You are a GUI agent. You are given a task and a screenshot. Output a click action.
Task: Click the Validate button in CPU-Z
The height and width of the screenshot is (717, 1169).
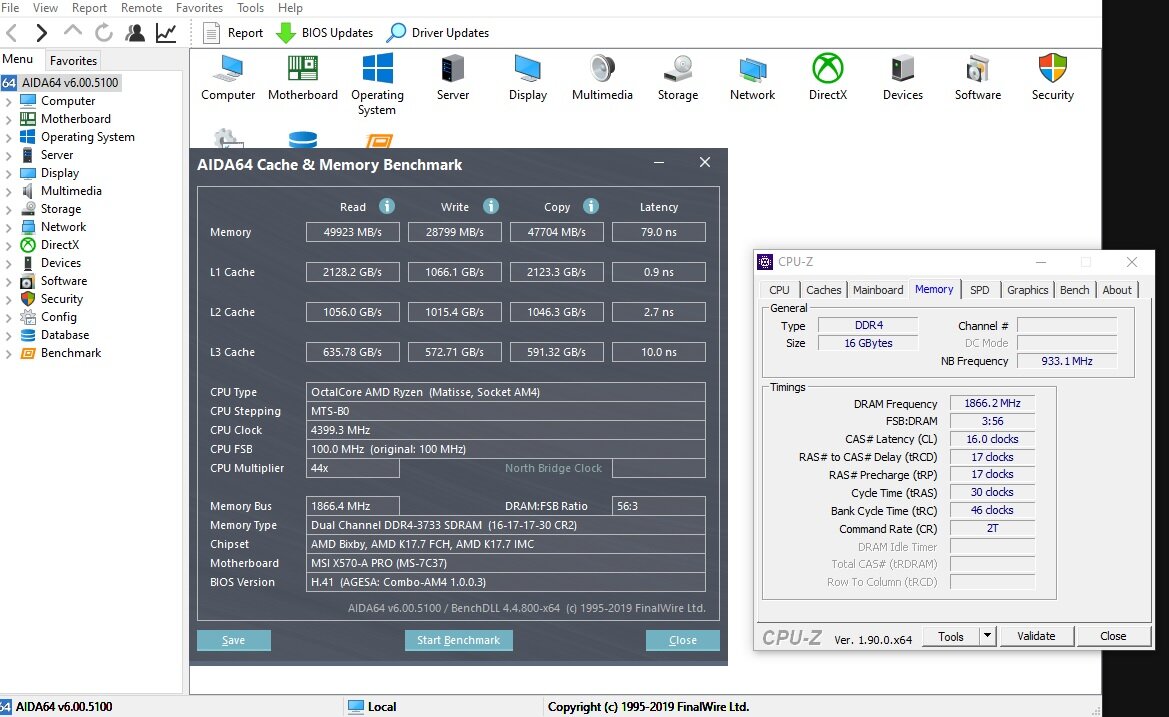(x=1036, y=636)
